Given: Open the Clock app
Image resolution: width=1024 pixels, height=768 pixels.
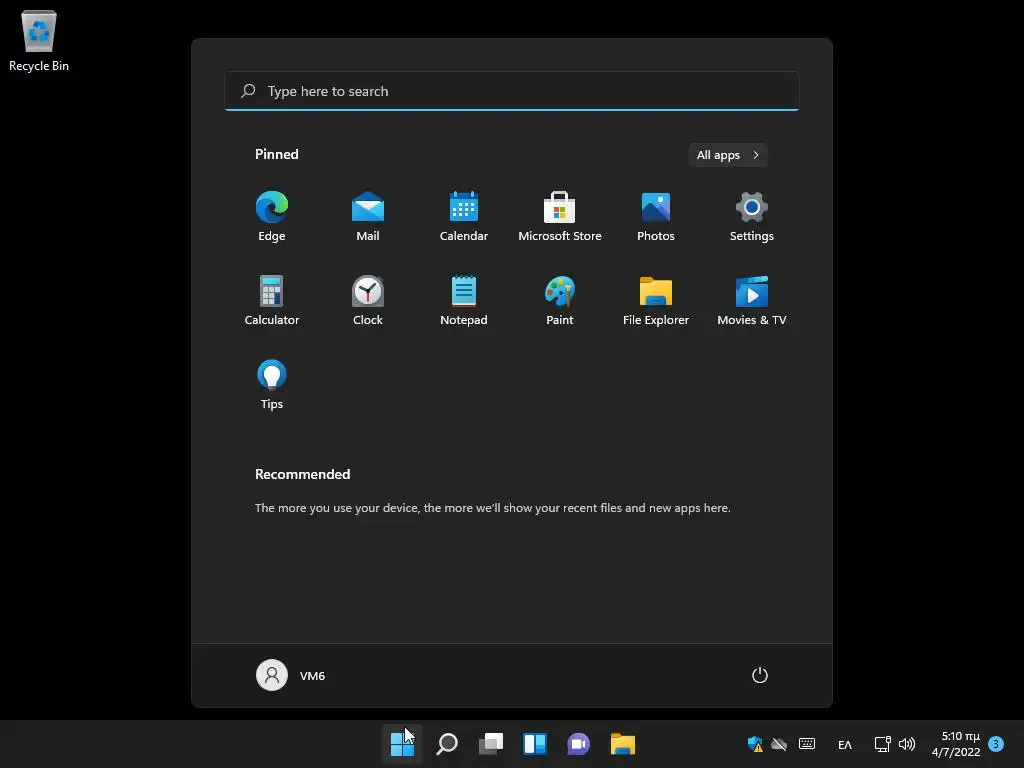Looking at the screenshot, I should pos(368,300).
